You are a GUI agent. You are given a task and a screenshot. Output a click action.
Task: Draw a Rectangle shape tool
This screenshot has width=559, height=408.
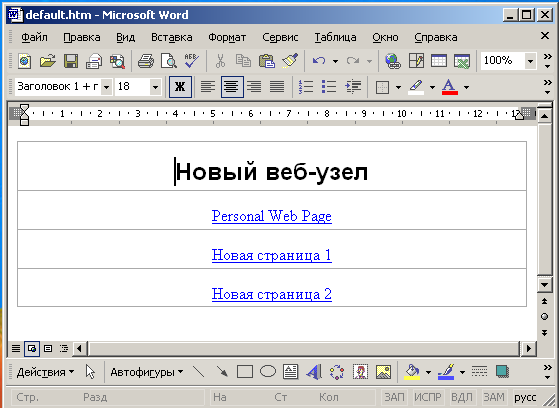point(245,372)
